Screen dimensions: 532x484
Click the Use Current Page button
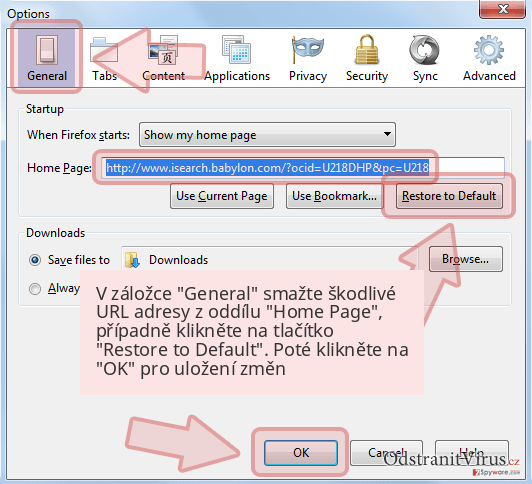tap(222, 196)
